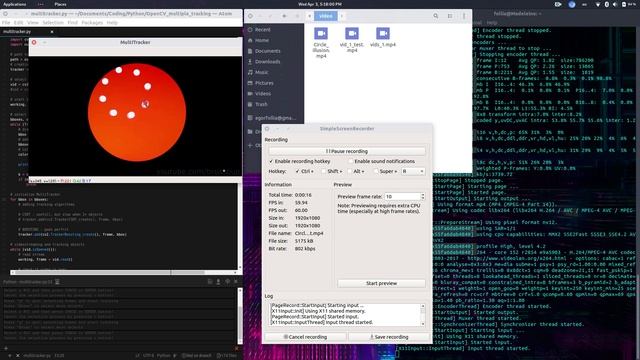
Task: Click the top bar camera recording indicator
Action: [x=558, y=4]
